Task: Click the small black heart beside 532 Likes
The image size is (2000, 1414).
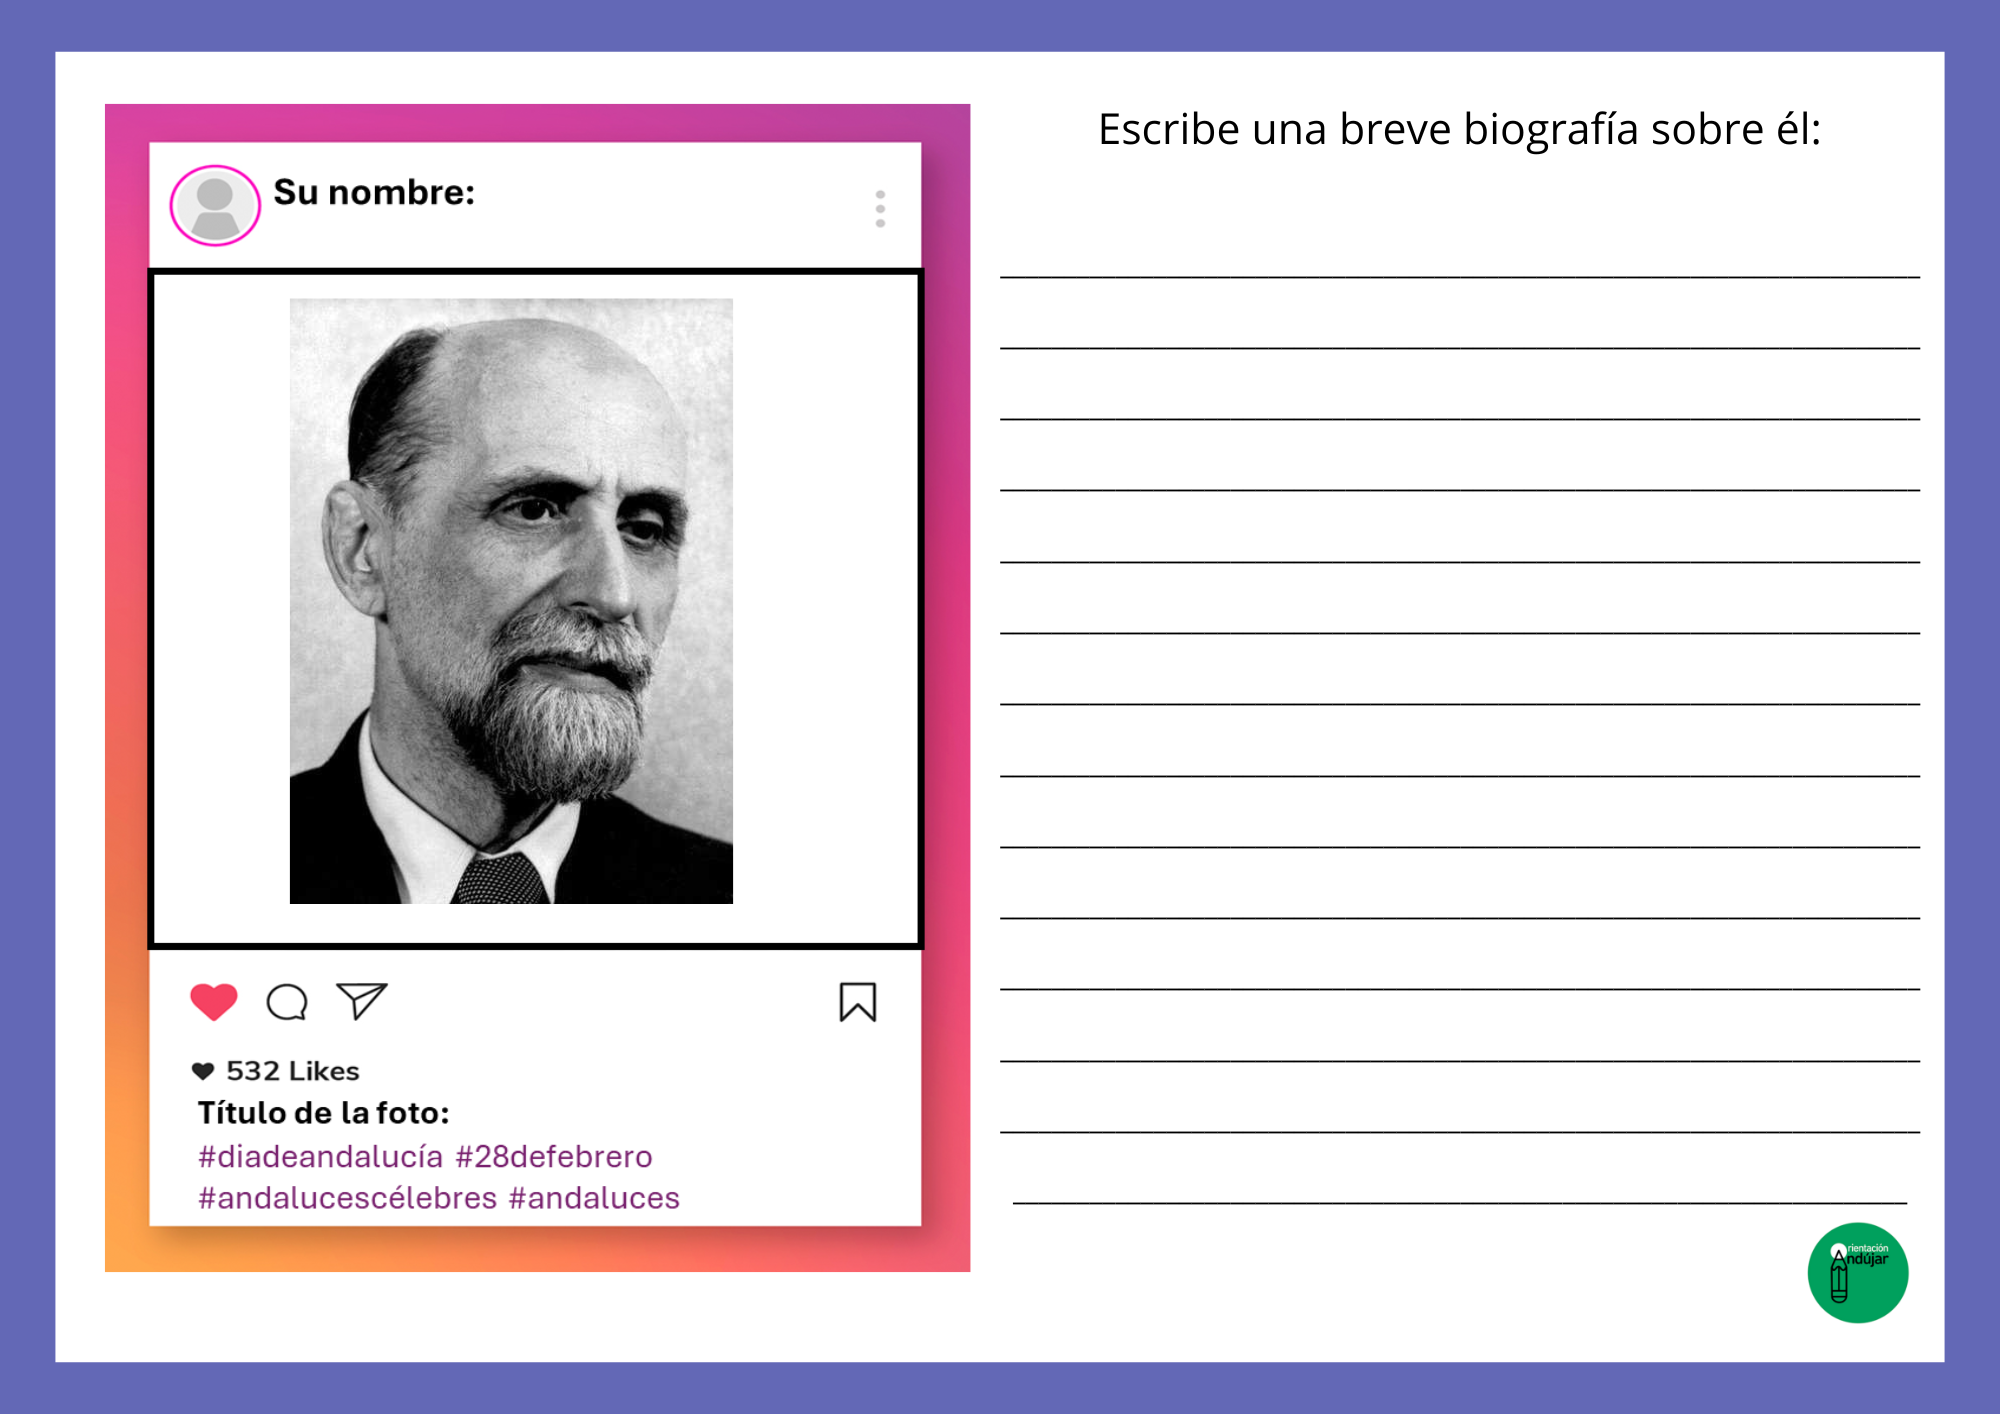Action: [203, 1071]
